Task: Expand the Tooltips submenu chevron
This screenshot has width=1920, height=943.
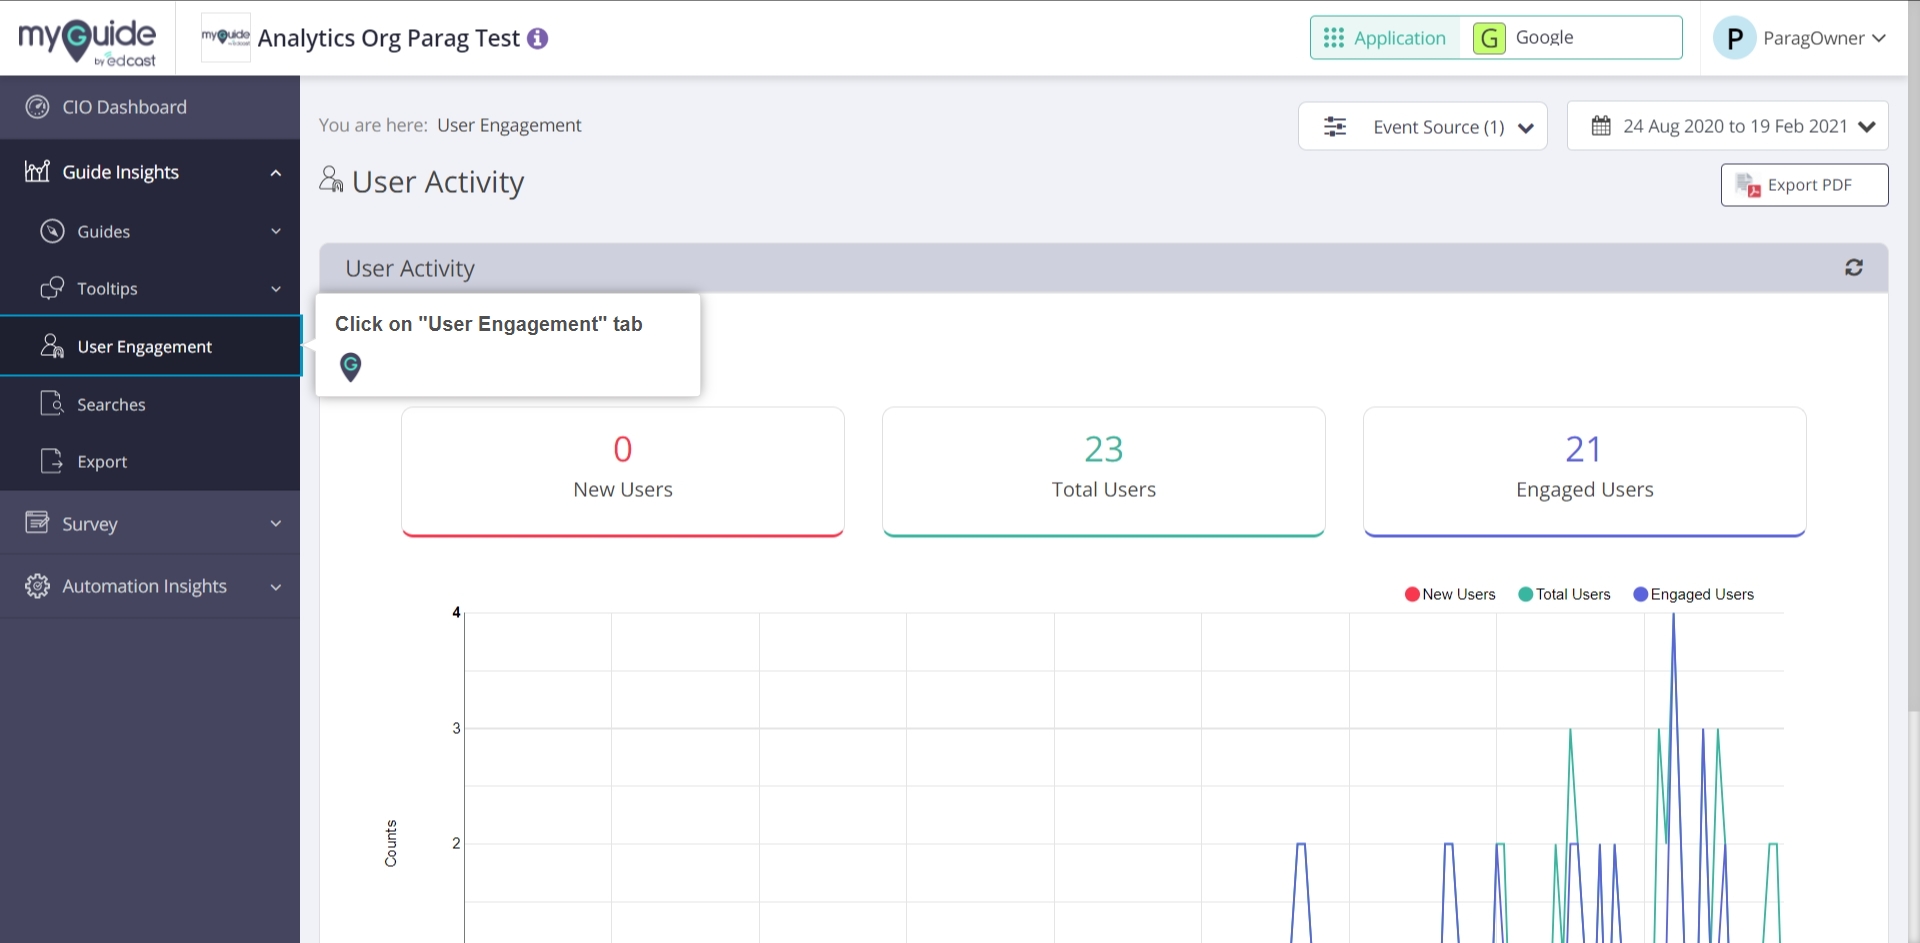Action: tap(276, 289)
